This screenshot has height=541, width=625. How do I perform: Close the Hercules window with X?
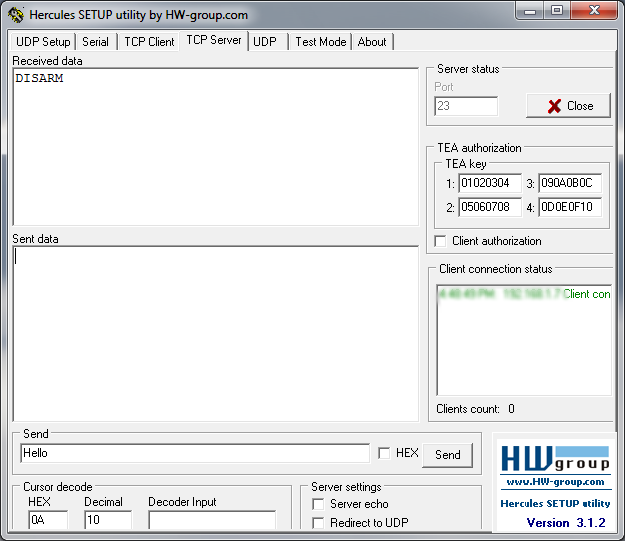pos(594,11)
